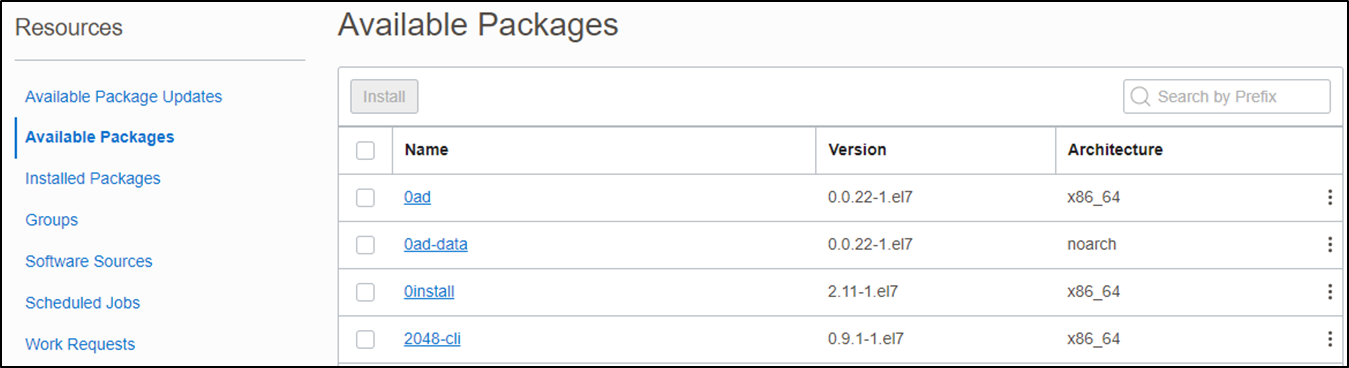The width and height of the screenshot is (1349, 368).
Task: Check the 0ad-data package checkbox
Action: (x=365, y=245)
